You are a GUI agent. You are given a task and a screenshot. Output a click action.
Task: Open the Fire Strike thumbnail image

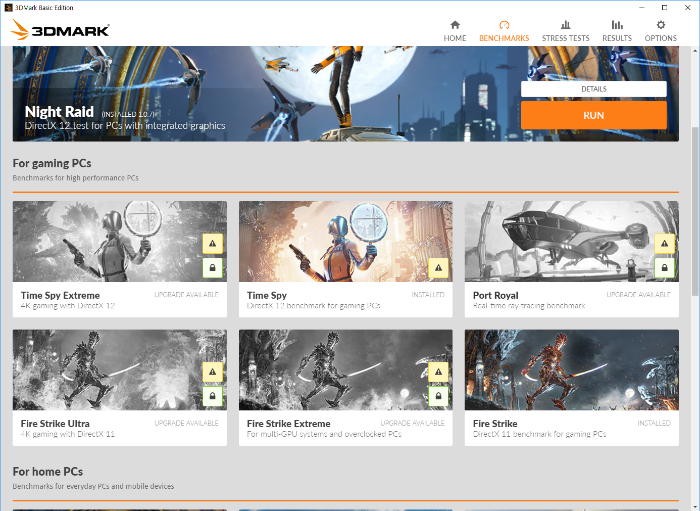click(572, 370)
